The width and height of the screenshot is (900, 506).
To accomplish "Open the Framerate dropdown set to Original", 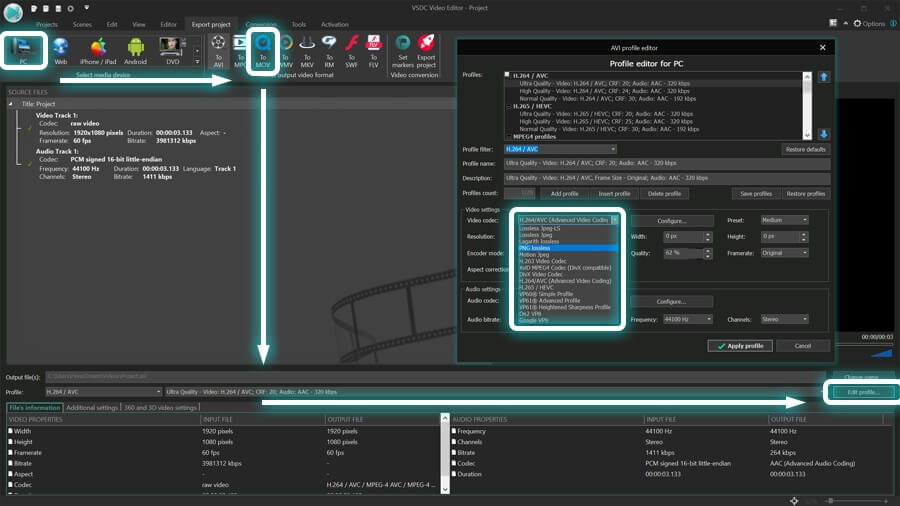I will point(784,253).
